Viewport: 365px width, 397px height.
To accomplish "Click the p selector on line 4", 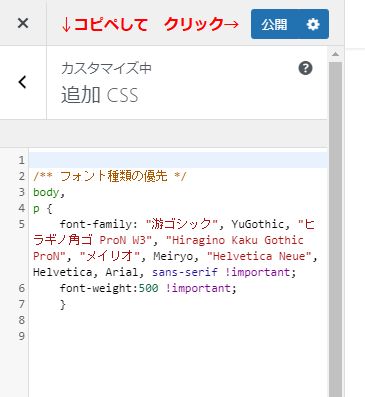I will click(x=36, y=209).
